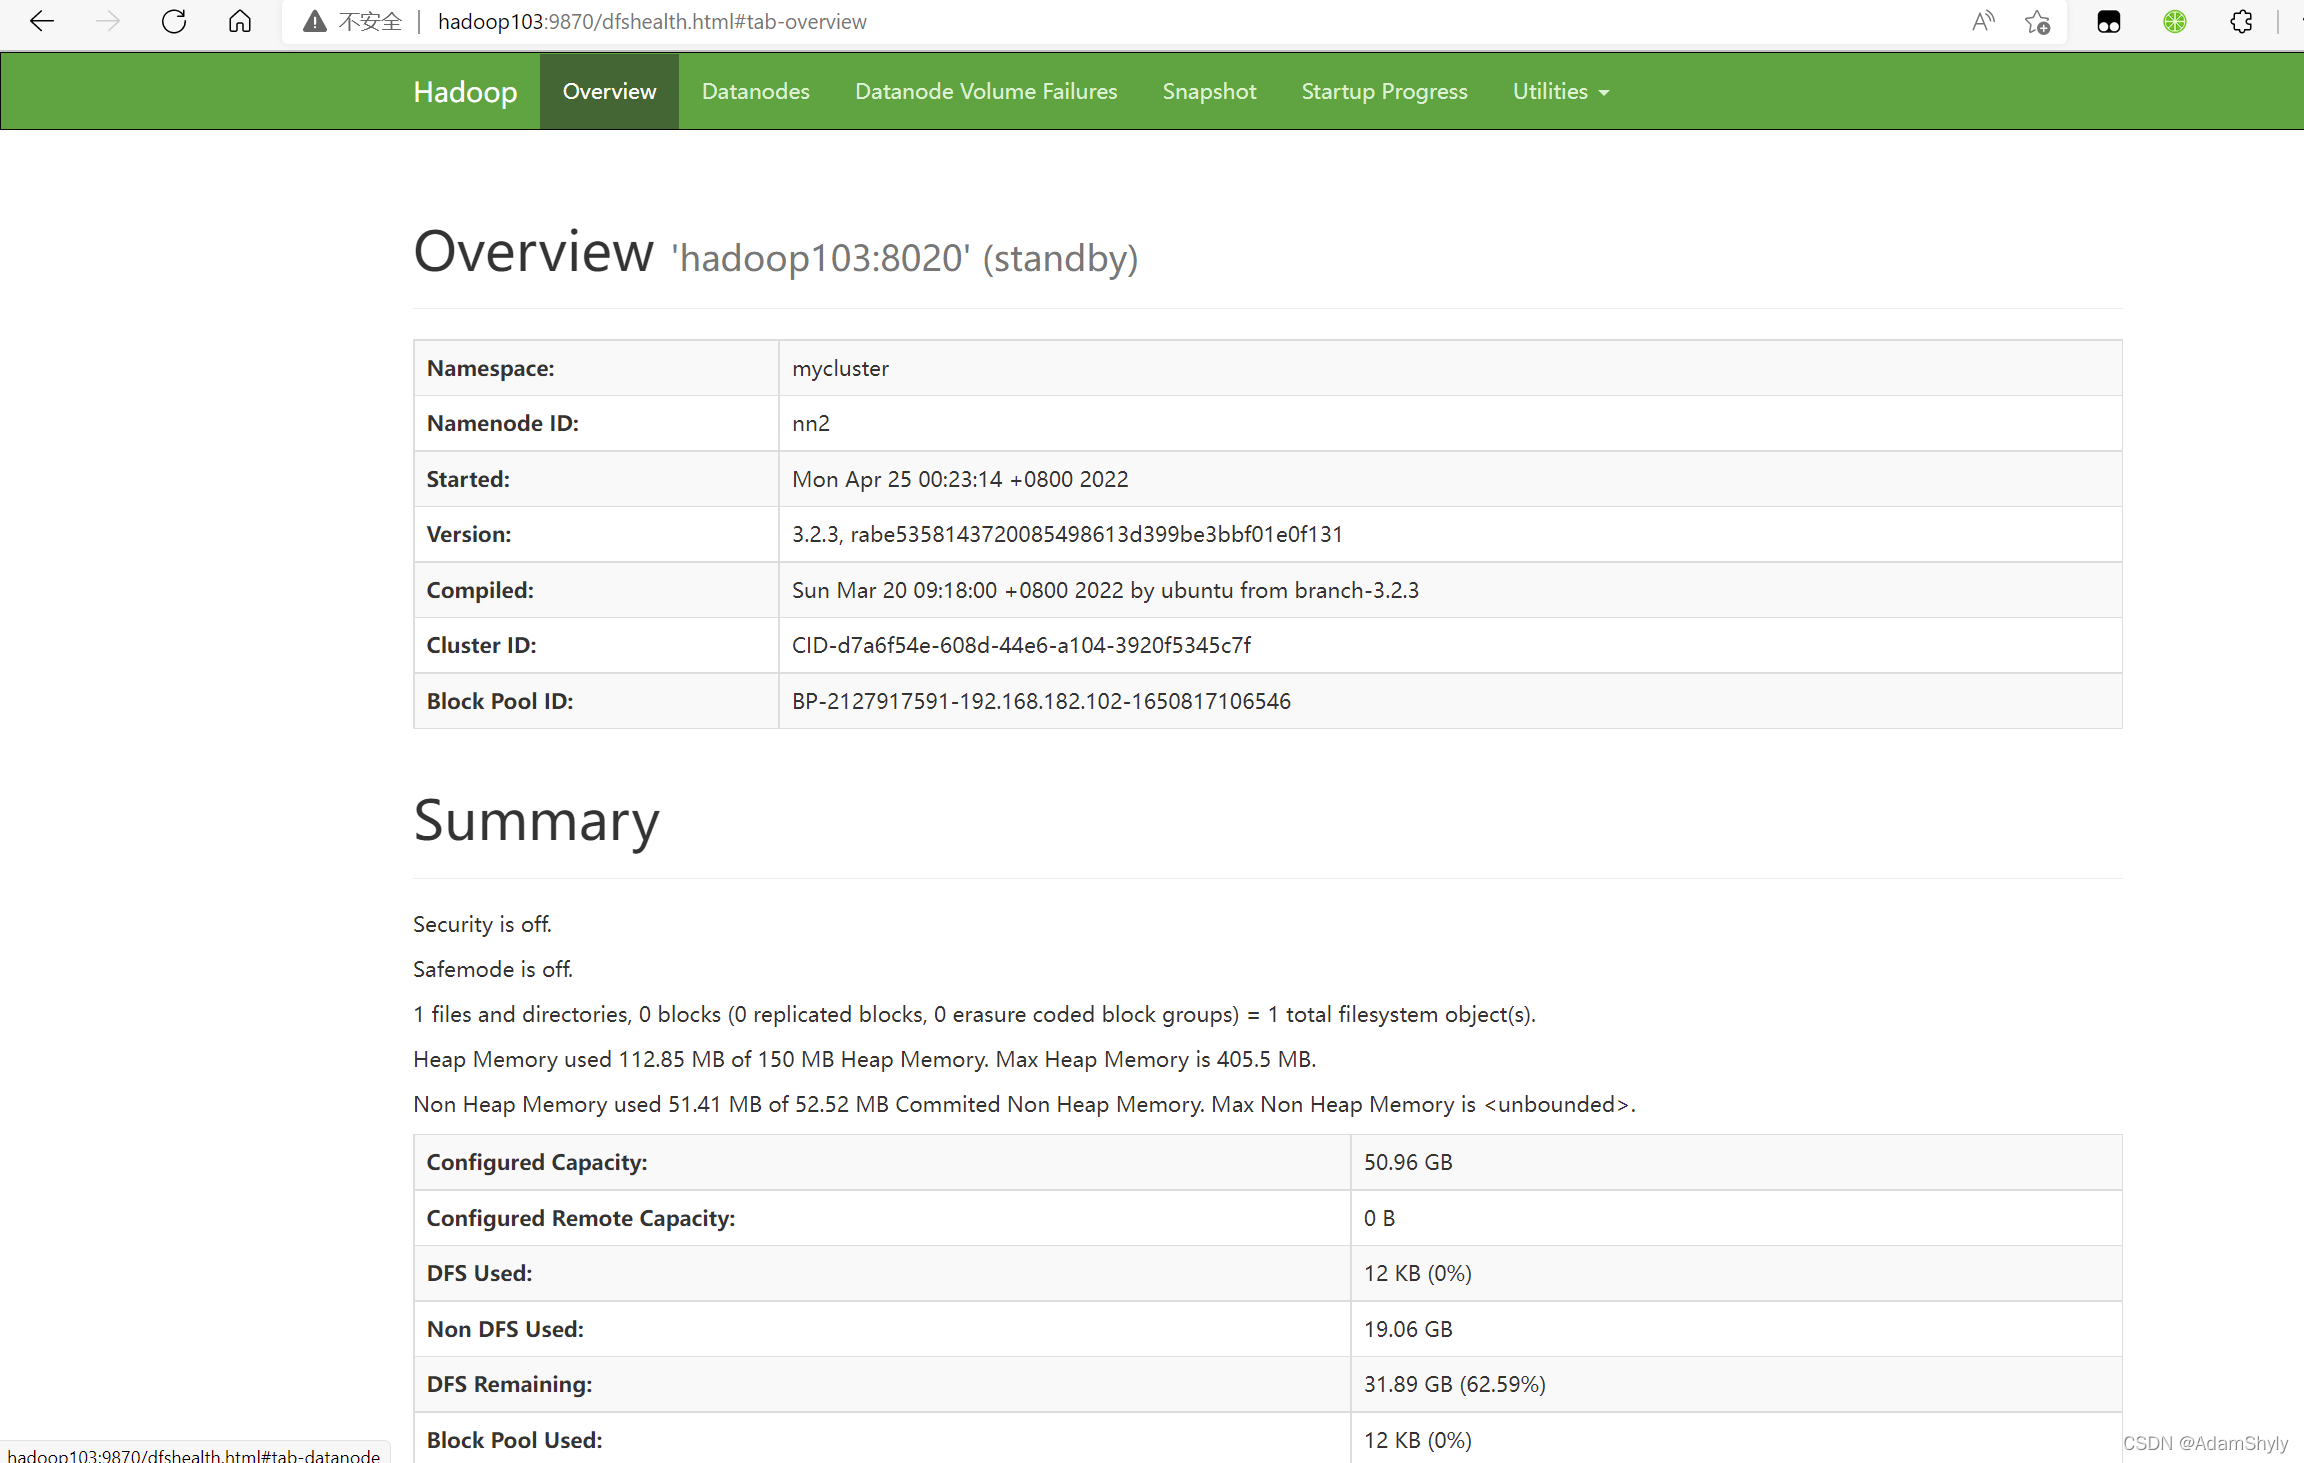Click the green circular extension icon
Image resolution: width=2304 pixels, height=1463 pixels.
tap(2175, 21)
